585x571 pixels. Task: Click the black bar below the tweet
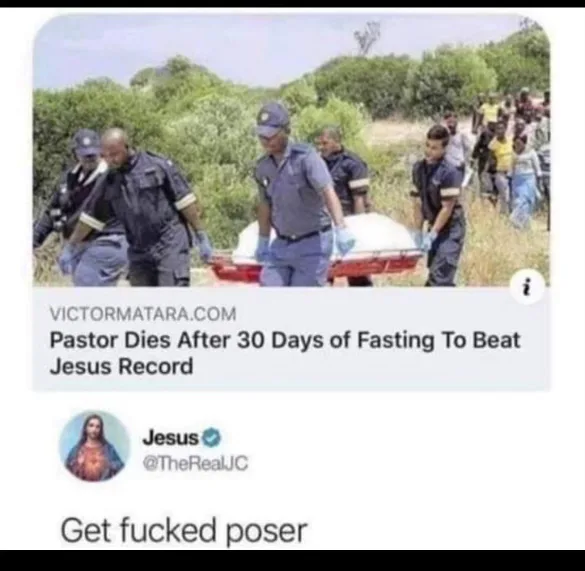point(292,560)
